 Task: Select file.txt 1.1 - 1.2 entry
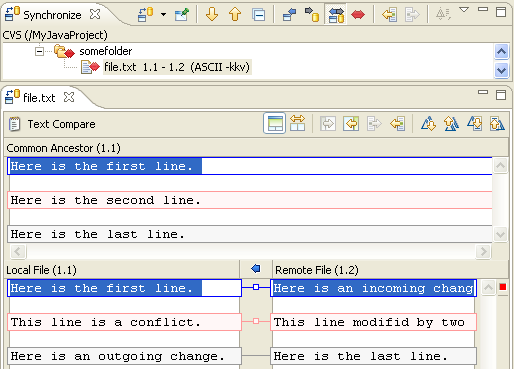click(x=177, y=67)
